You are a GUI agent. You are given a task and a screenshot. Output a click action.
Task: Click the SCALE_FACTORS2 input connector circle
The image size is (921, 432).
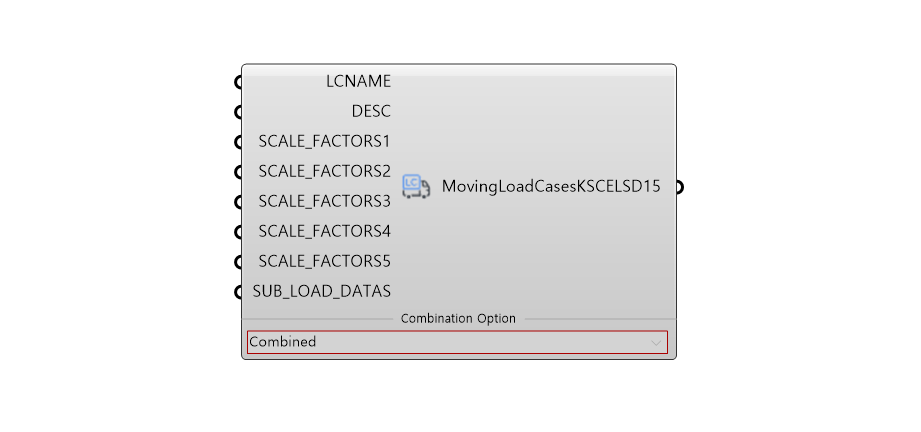click(238, 172)
